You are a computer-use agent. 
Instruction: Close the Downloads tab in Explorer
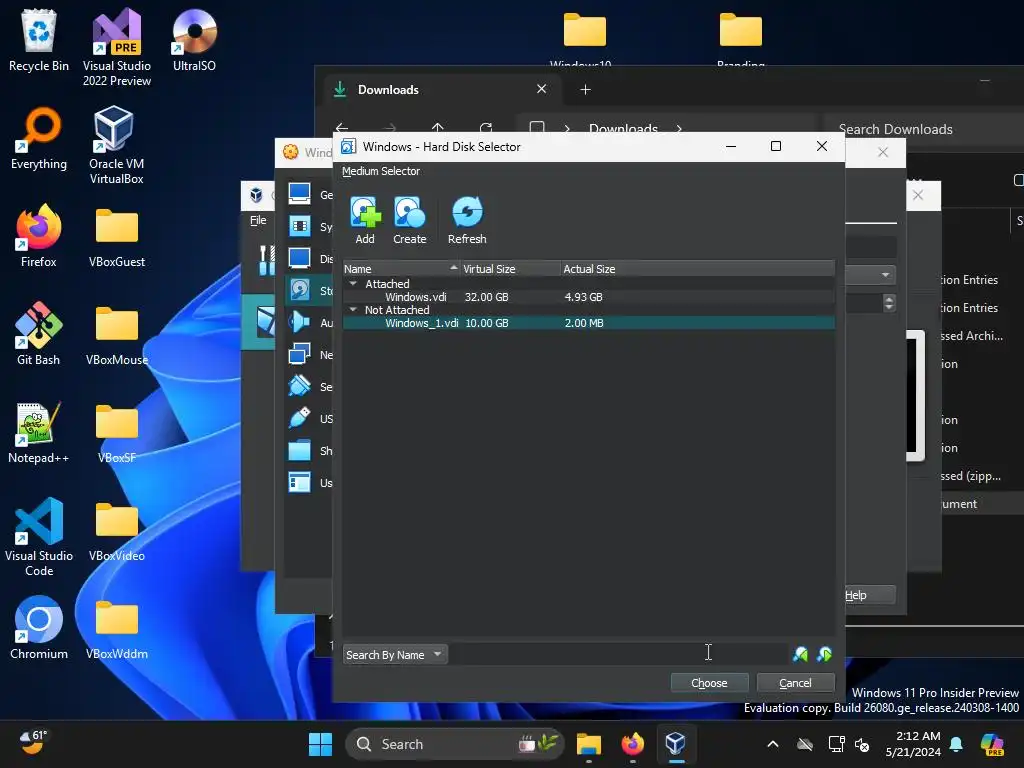[541, 89]
